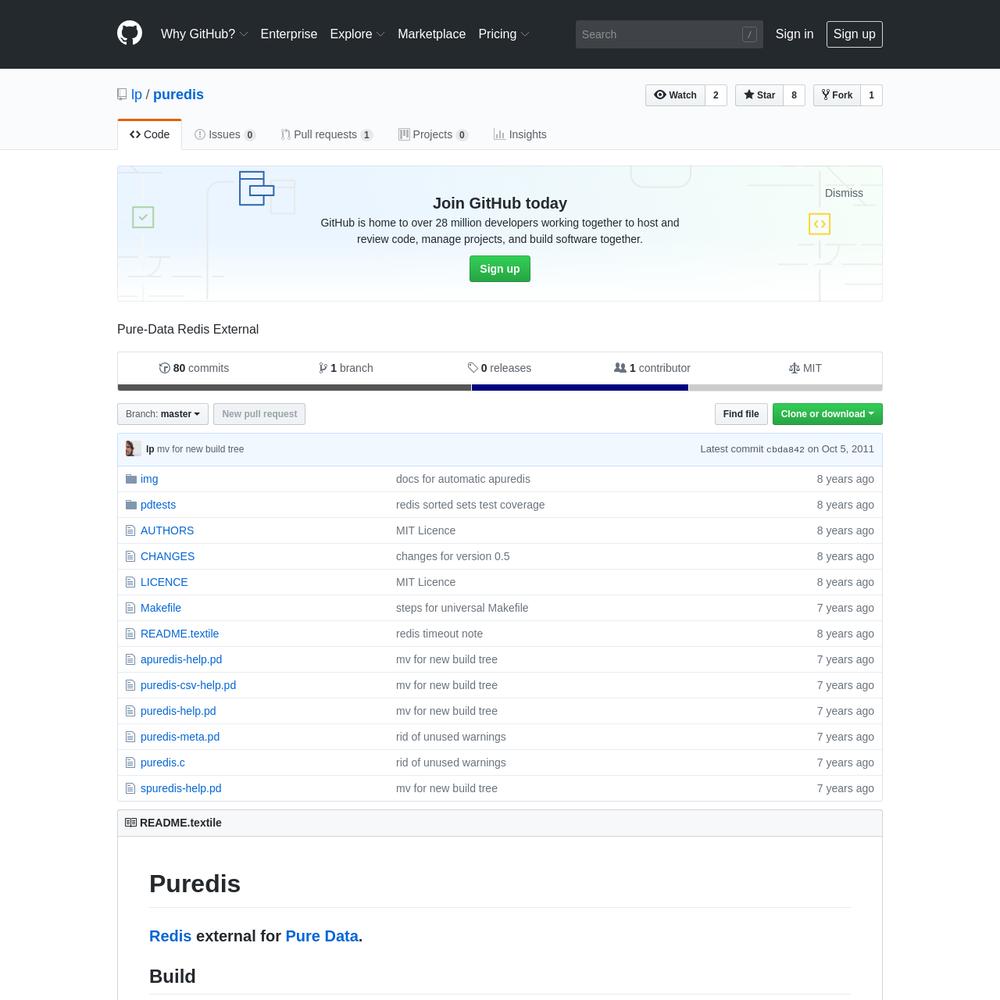Viewport: 1000px width, 1000px height.
Task: Switch to the Projects tab
Action: 432,135
